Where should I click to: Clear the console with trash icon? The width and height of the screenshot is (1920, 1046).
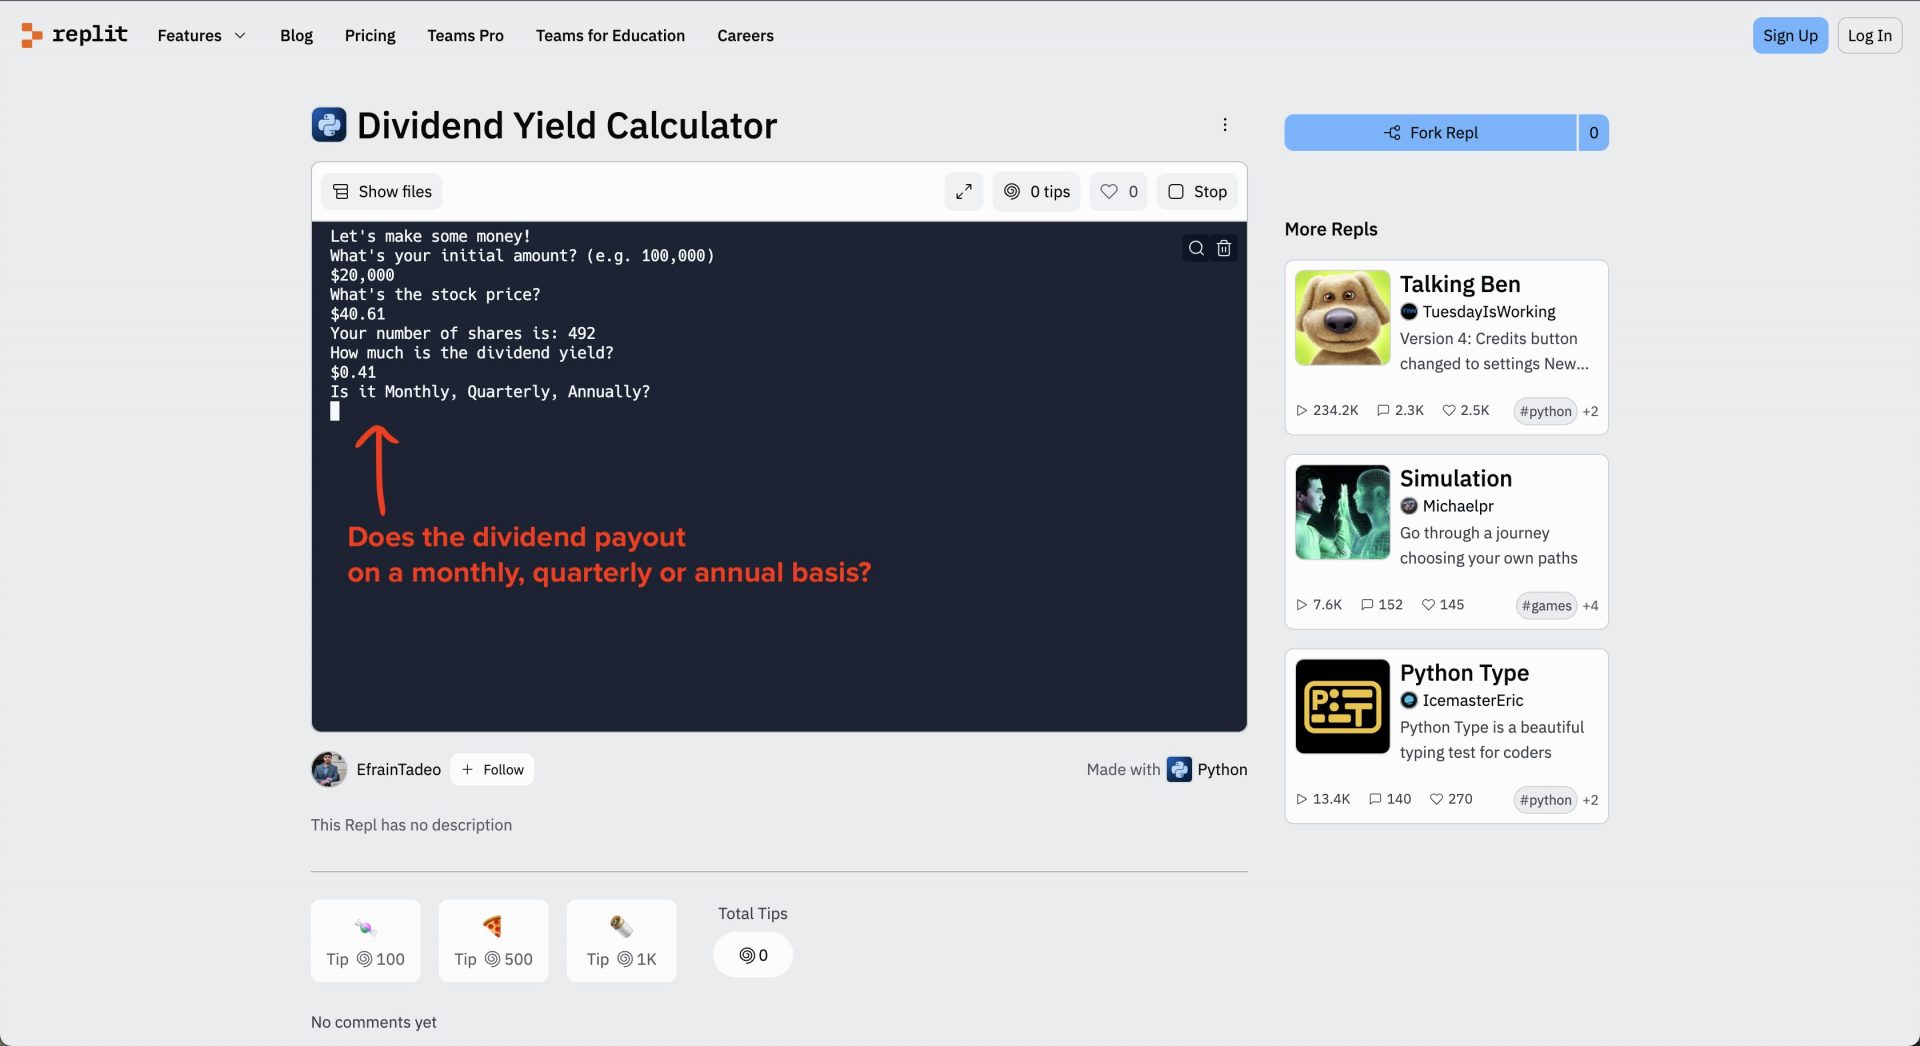pyautogui.click(x=1224, y=248)
